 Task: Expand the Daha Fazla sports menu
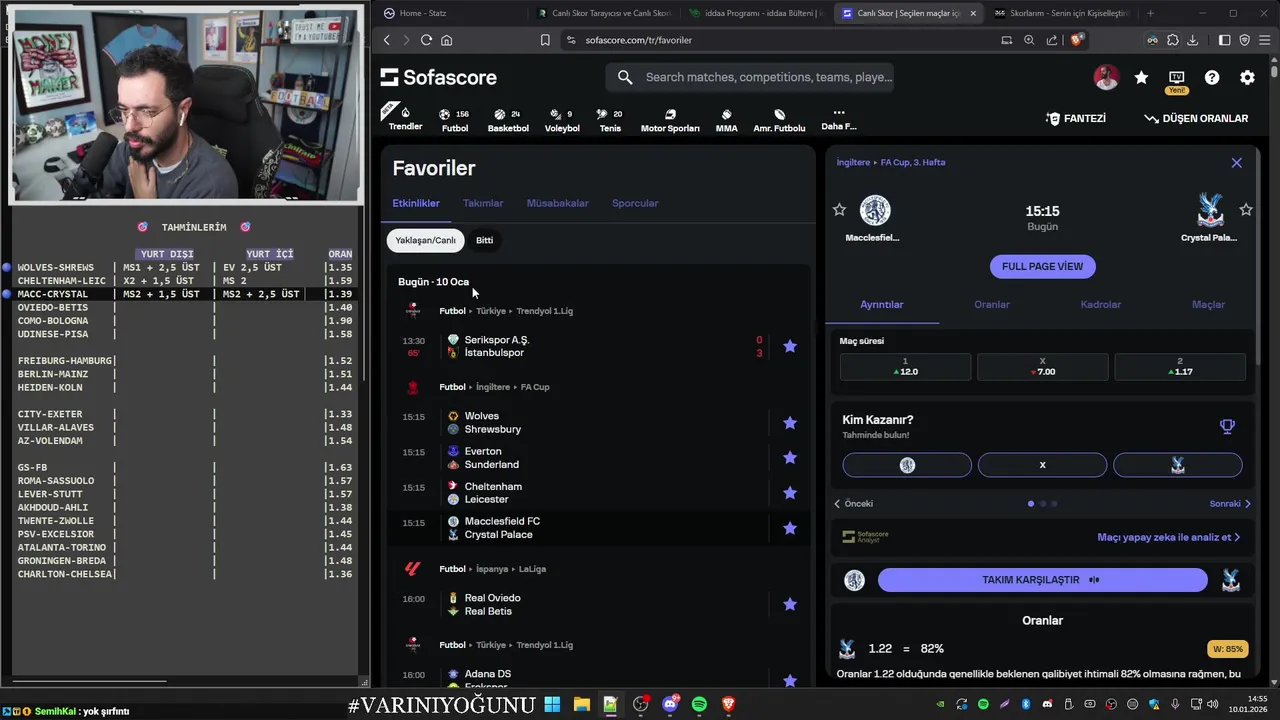838,120
